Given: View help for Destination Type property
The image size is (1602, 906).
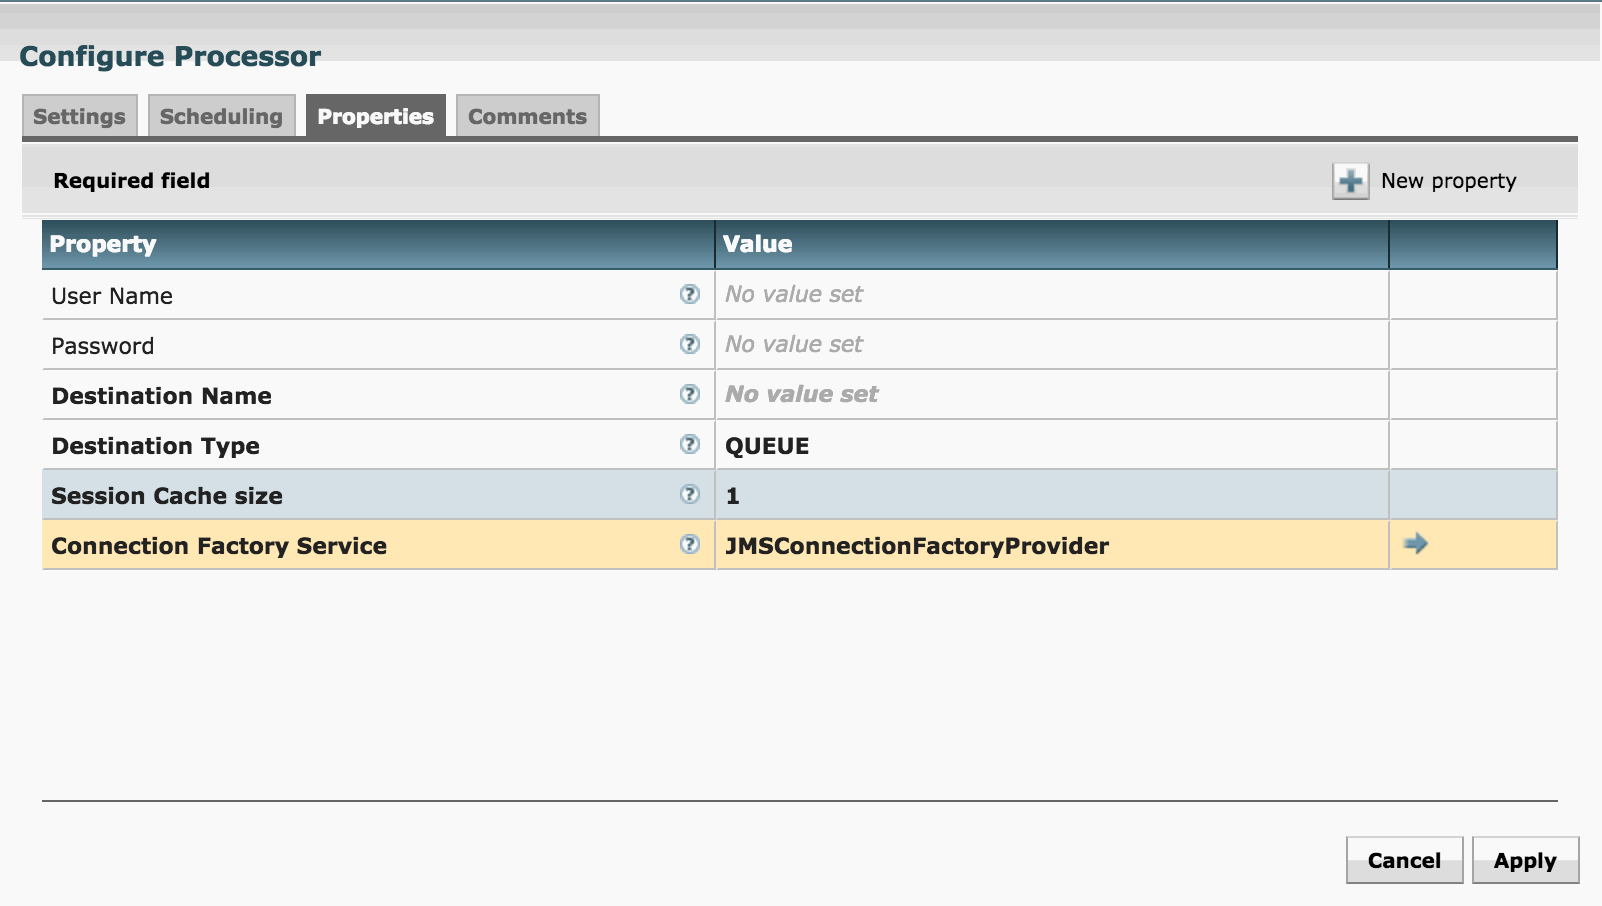Looking at the screenshot, I should (689, 444).
